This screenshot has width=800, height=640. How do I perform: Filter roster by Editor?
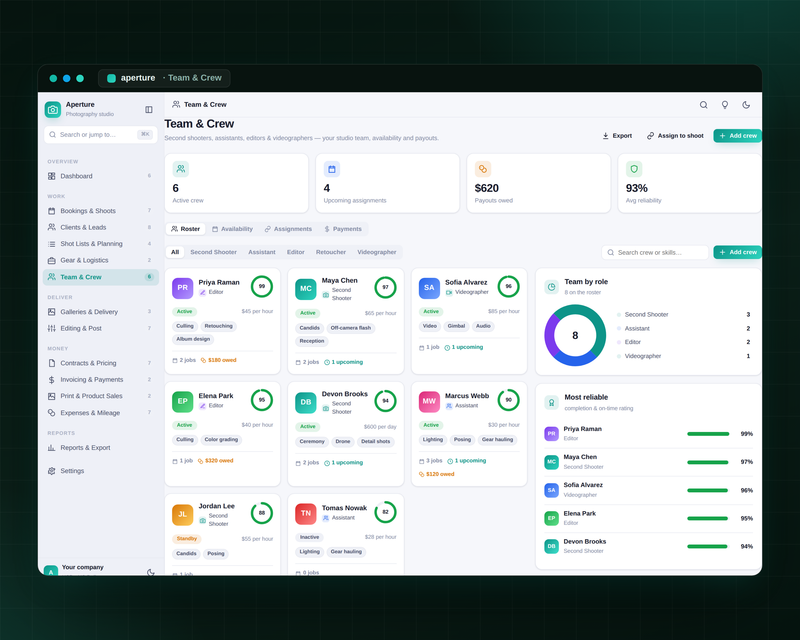tap(295, 252)
